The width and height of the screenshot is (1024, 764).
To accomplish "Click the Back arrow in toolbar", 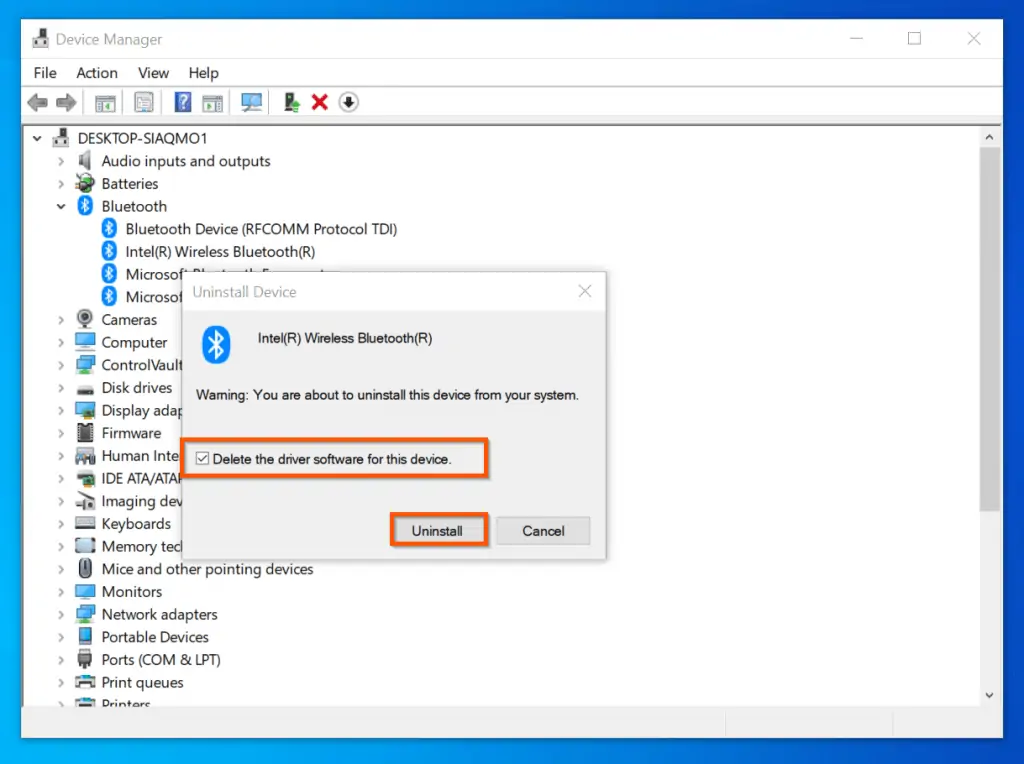I will [x=38, y=102].
